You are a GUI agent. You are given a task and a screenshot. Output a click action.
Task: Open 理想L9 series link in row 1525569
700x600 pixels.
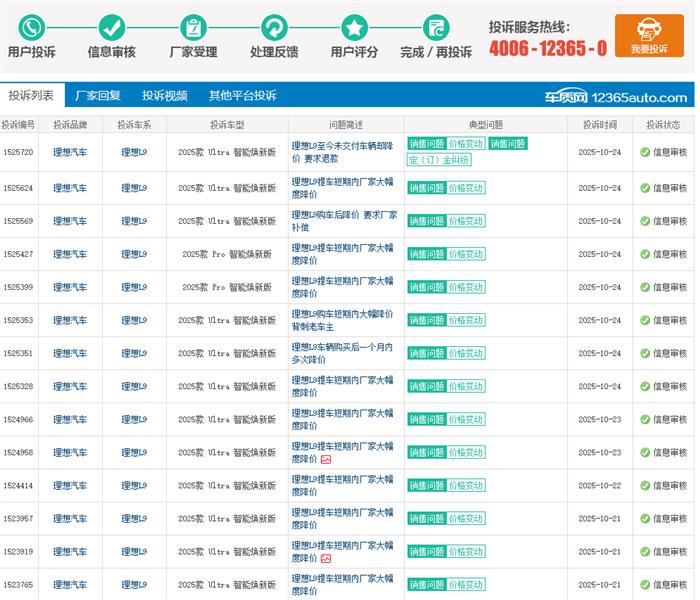[x=134, y=221]
